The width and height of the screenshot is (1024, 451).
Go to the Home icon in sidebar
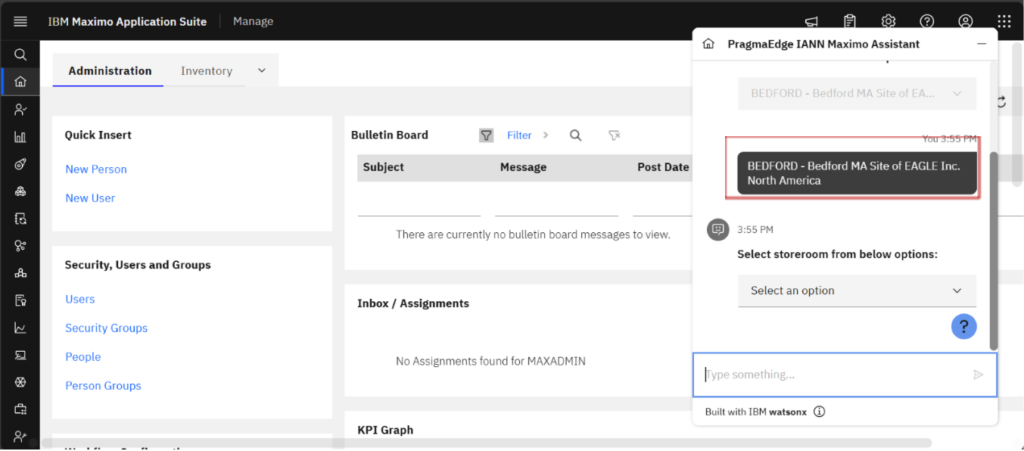click(20, 82)
